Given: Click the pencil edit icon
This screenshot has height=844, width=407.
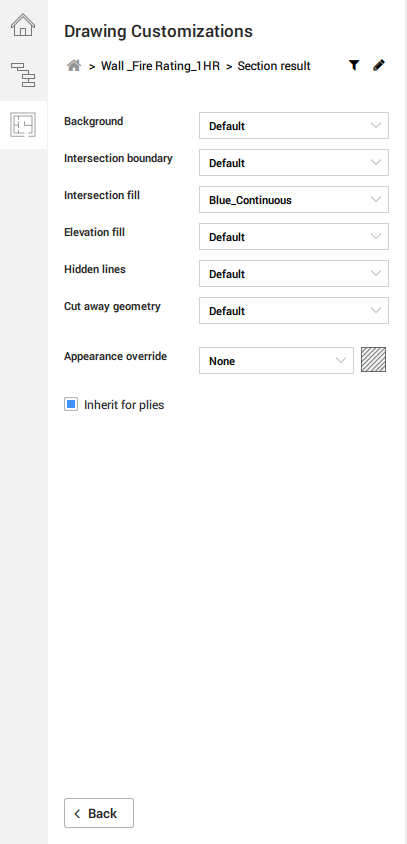Looking at the screenshot, I should (x=379, y=65).
